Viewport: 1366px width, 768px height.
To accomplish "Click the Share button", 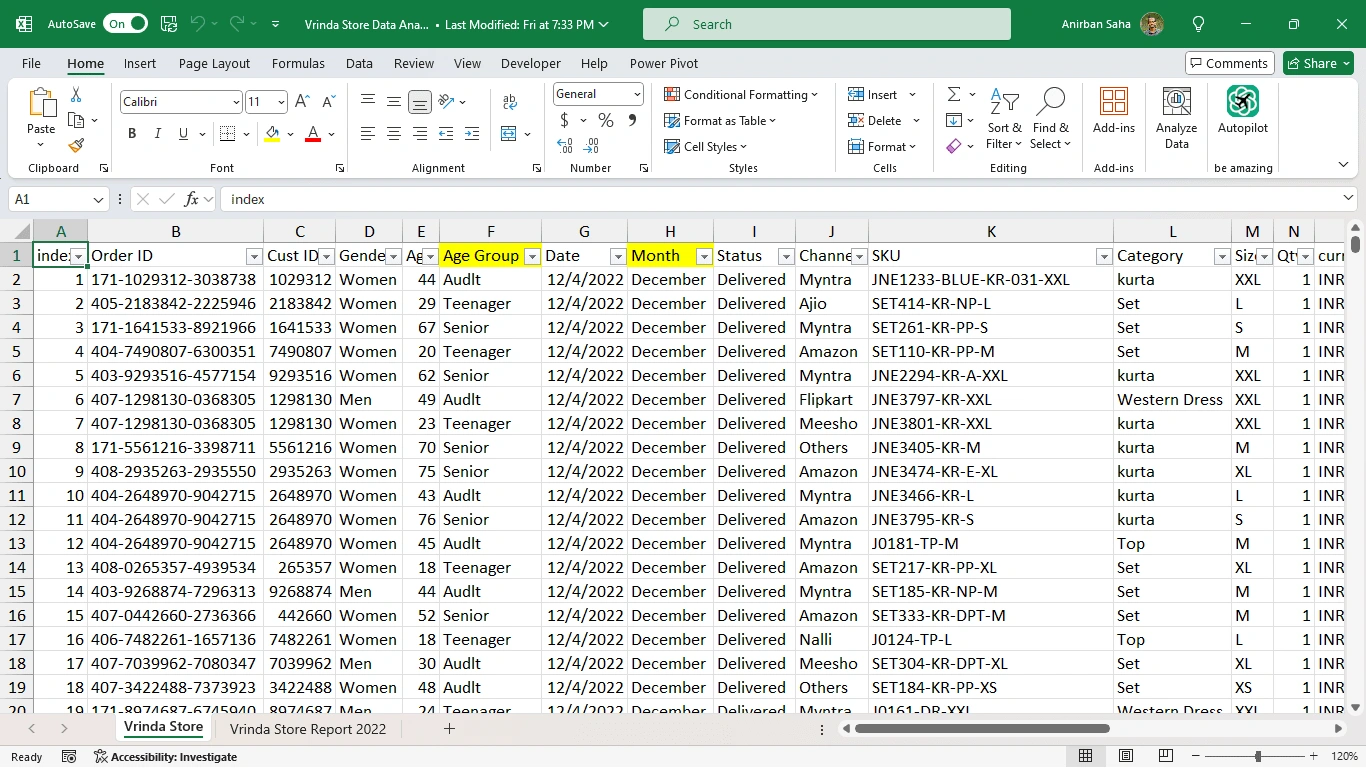I will [1319, 63].
